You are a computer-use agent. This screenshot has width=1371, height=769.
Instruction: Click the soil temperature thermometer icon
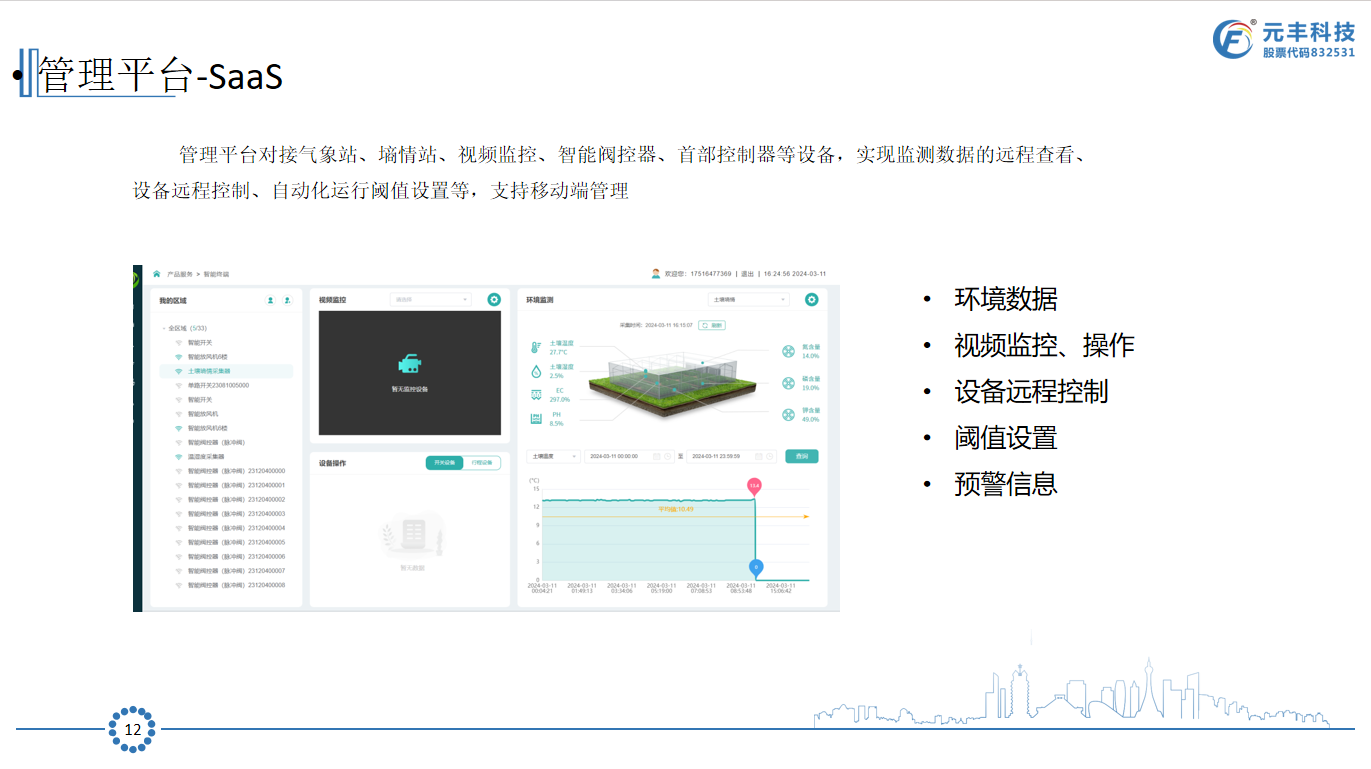tap(536, 347)
